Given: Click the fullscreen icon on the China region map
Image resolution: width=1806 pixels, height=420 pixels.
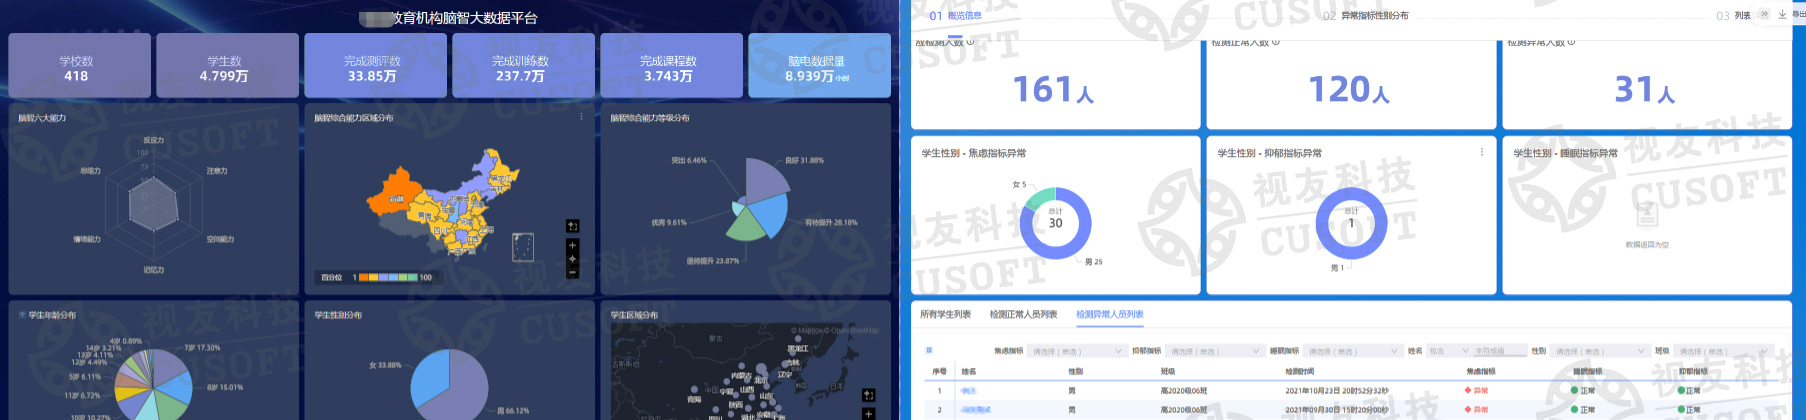Looking at the screenshot, I should [572, 226].
